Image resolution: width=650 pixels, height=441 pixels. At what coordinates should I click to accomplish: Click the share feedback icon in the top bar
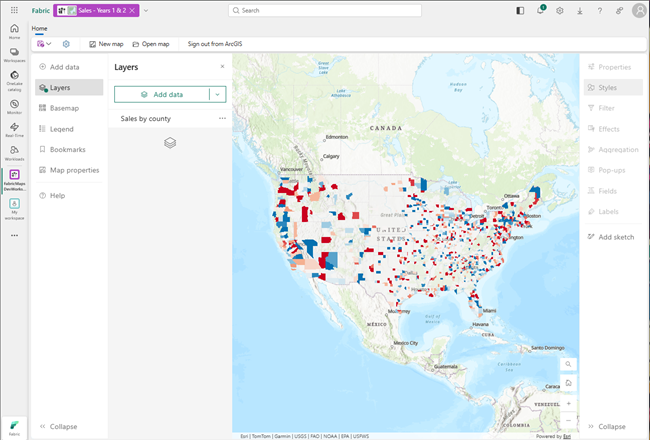pyautogui.click(x=619, y=11)
